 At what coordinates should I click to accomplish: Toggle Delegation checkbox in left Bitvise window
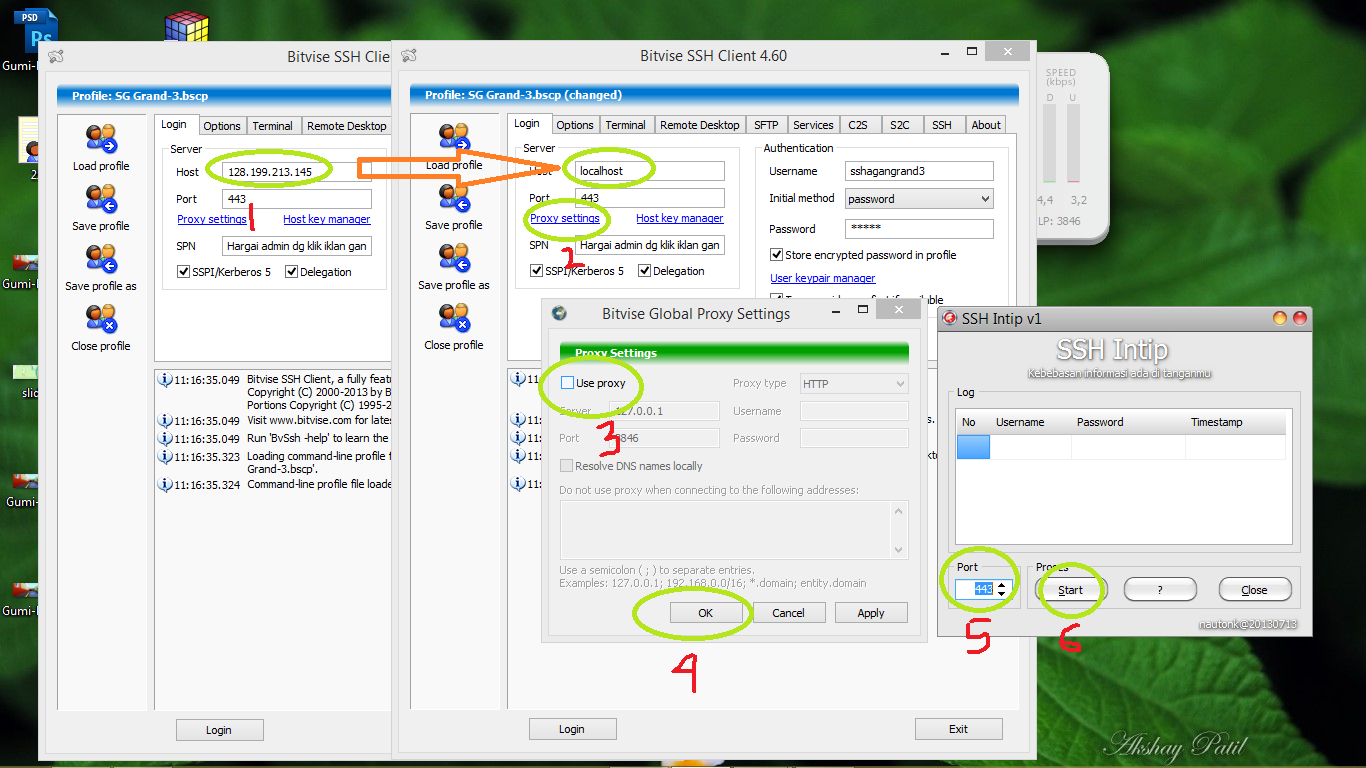(292, 272)
